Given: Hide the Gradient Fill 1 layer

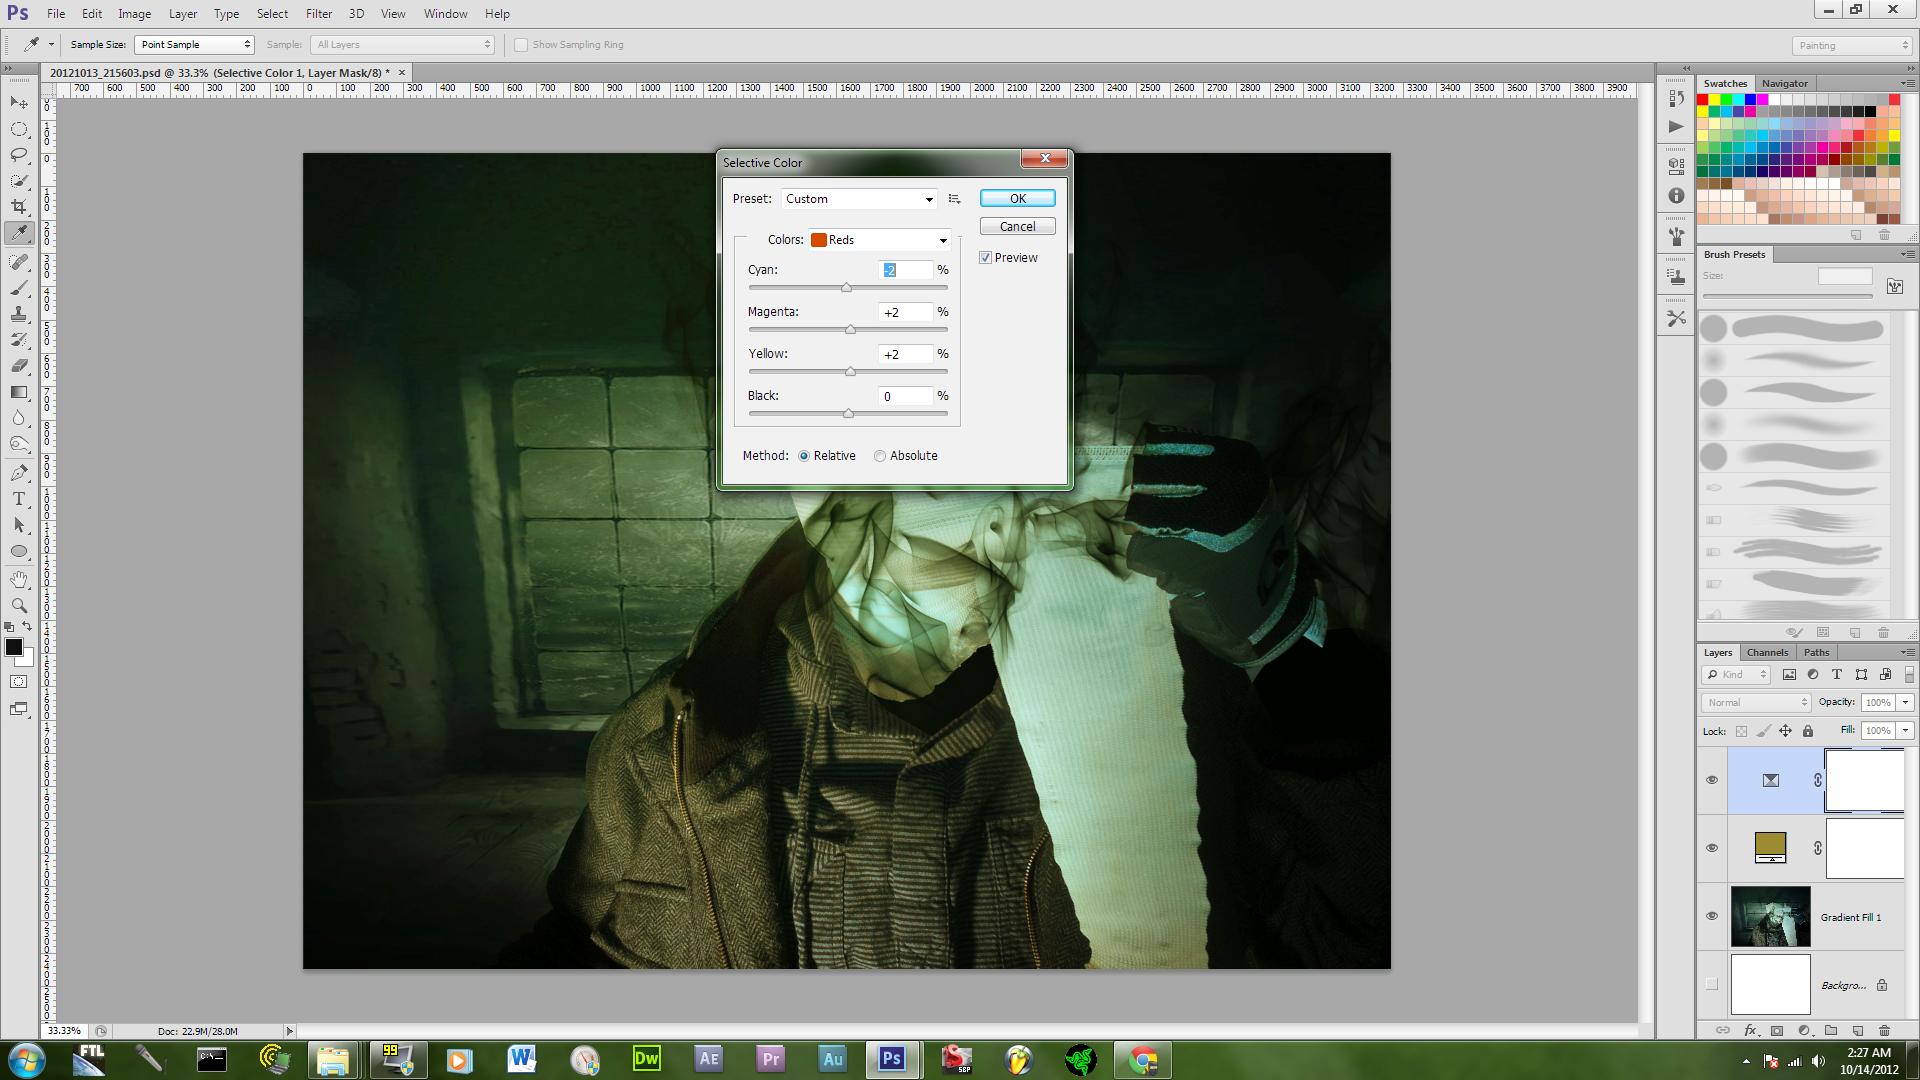Looking at the screenshot, I should 1711,916.
